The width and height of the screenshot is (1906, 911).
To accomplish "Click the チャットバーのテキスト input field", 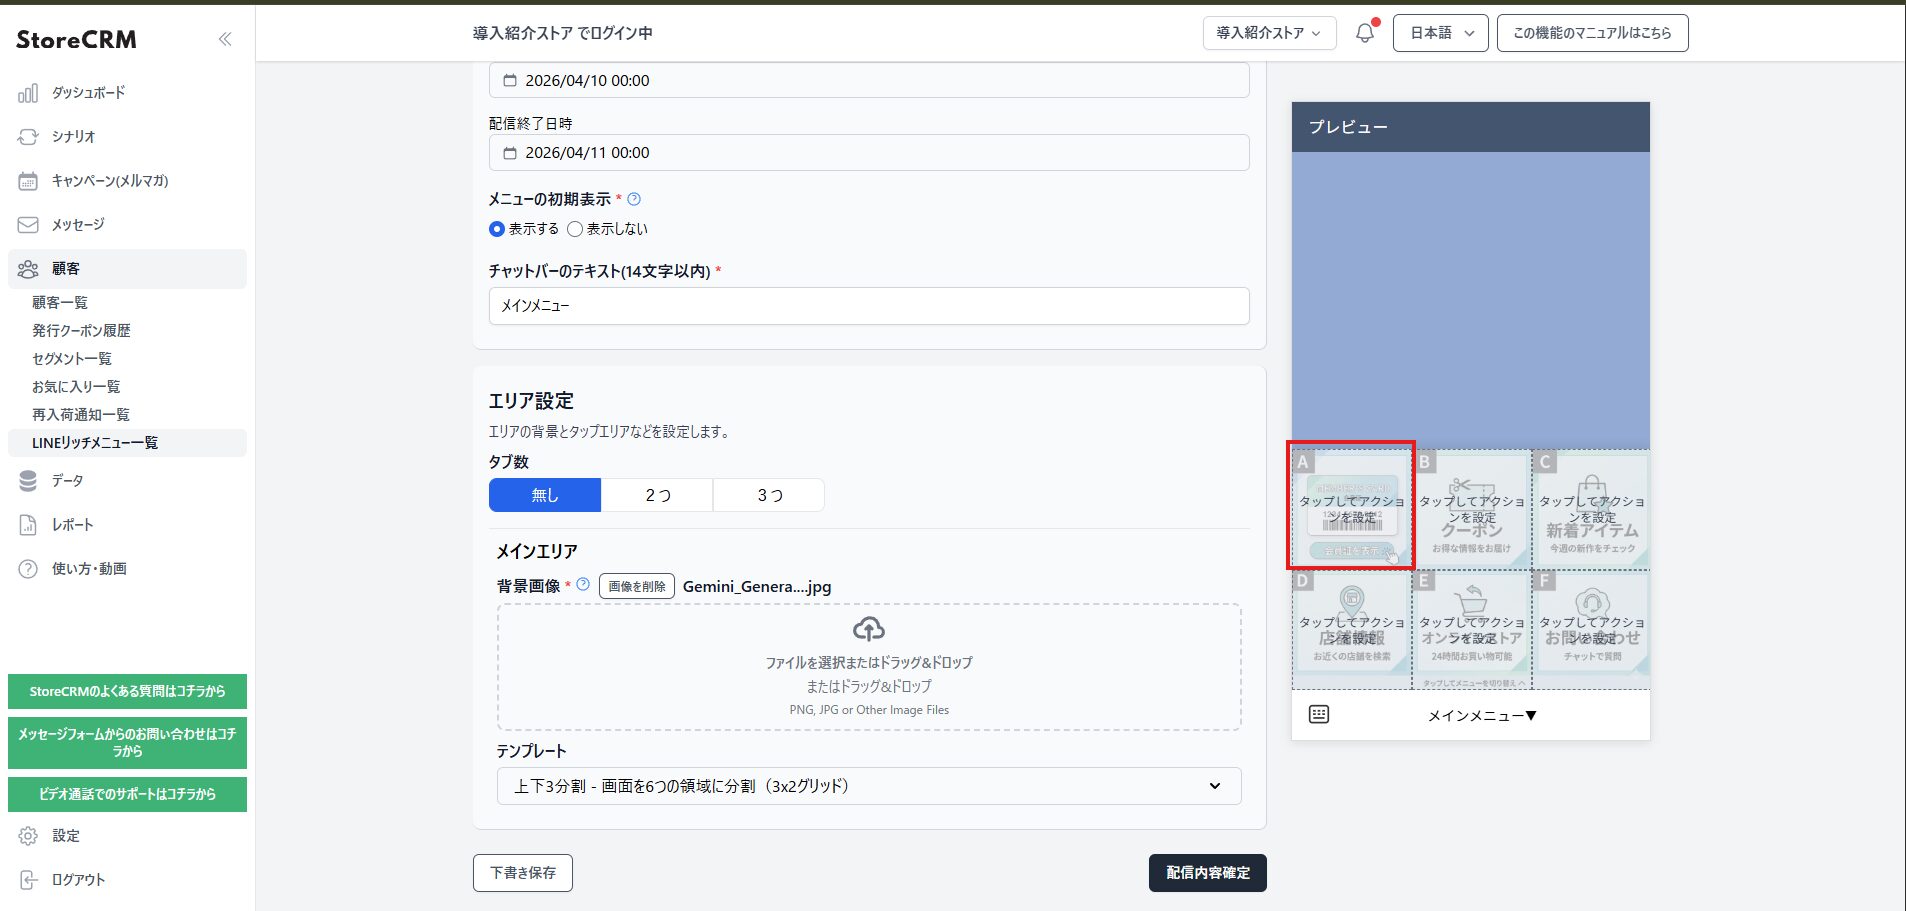I will [x=868, y=306].
